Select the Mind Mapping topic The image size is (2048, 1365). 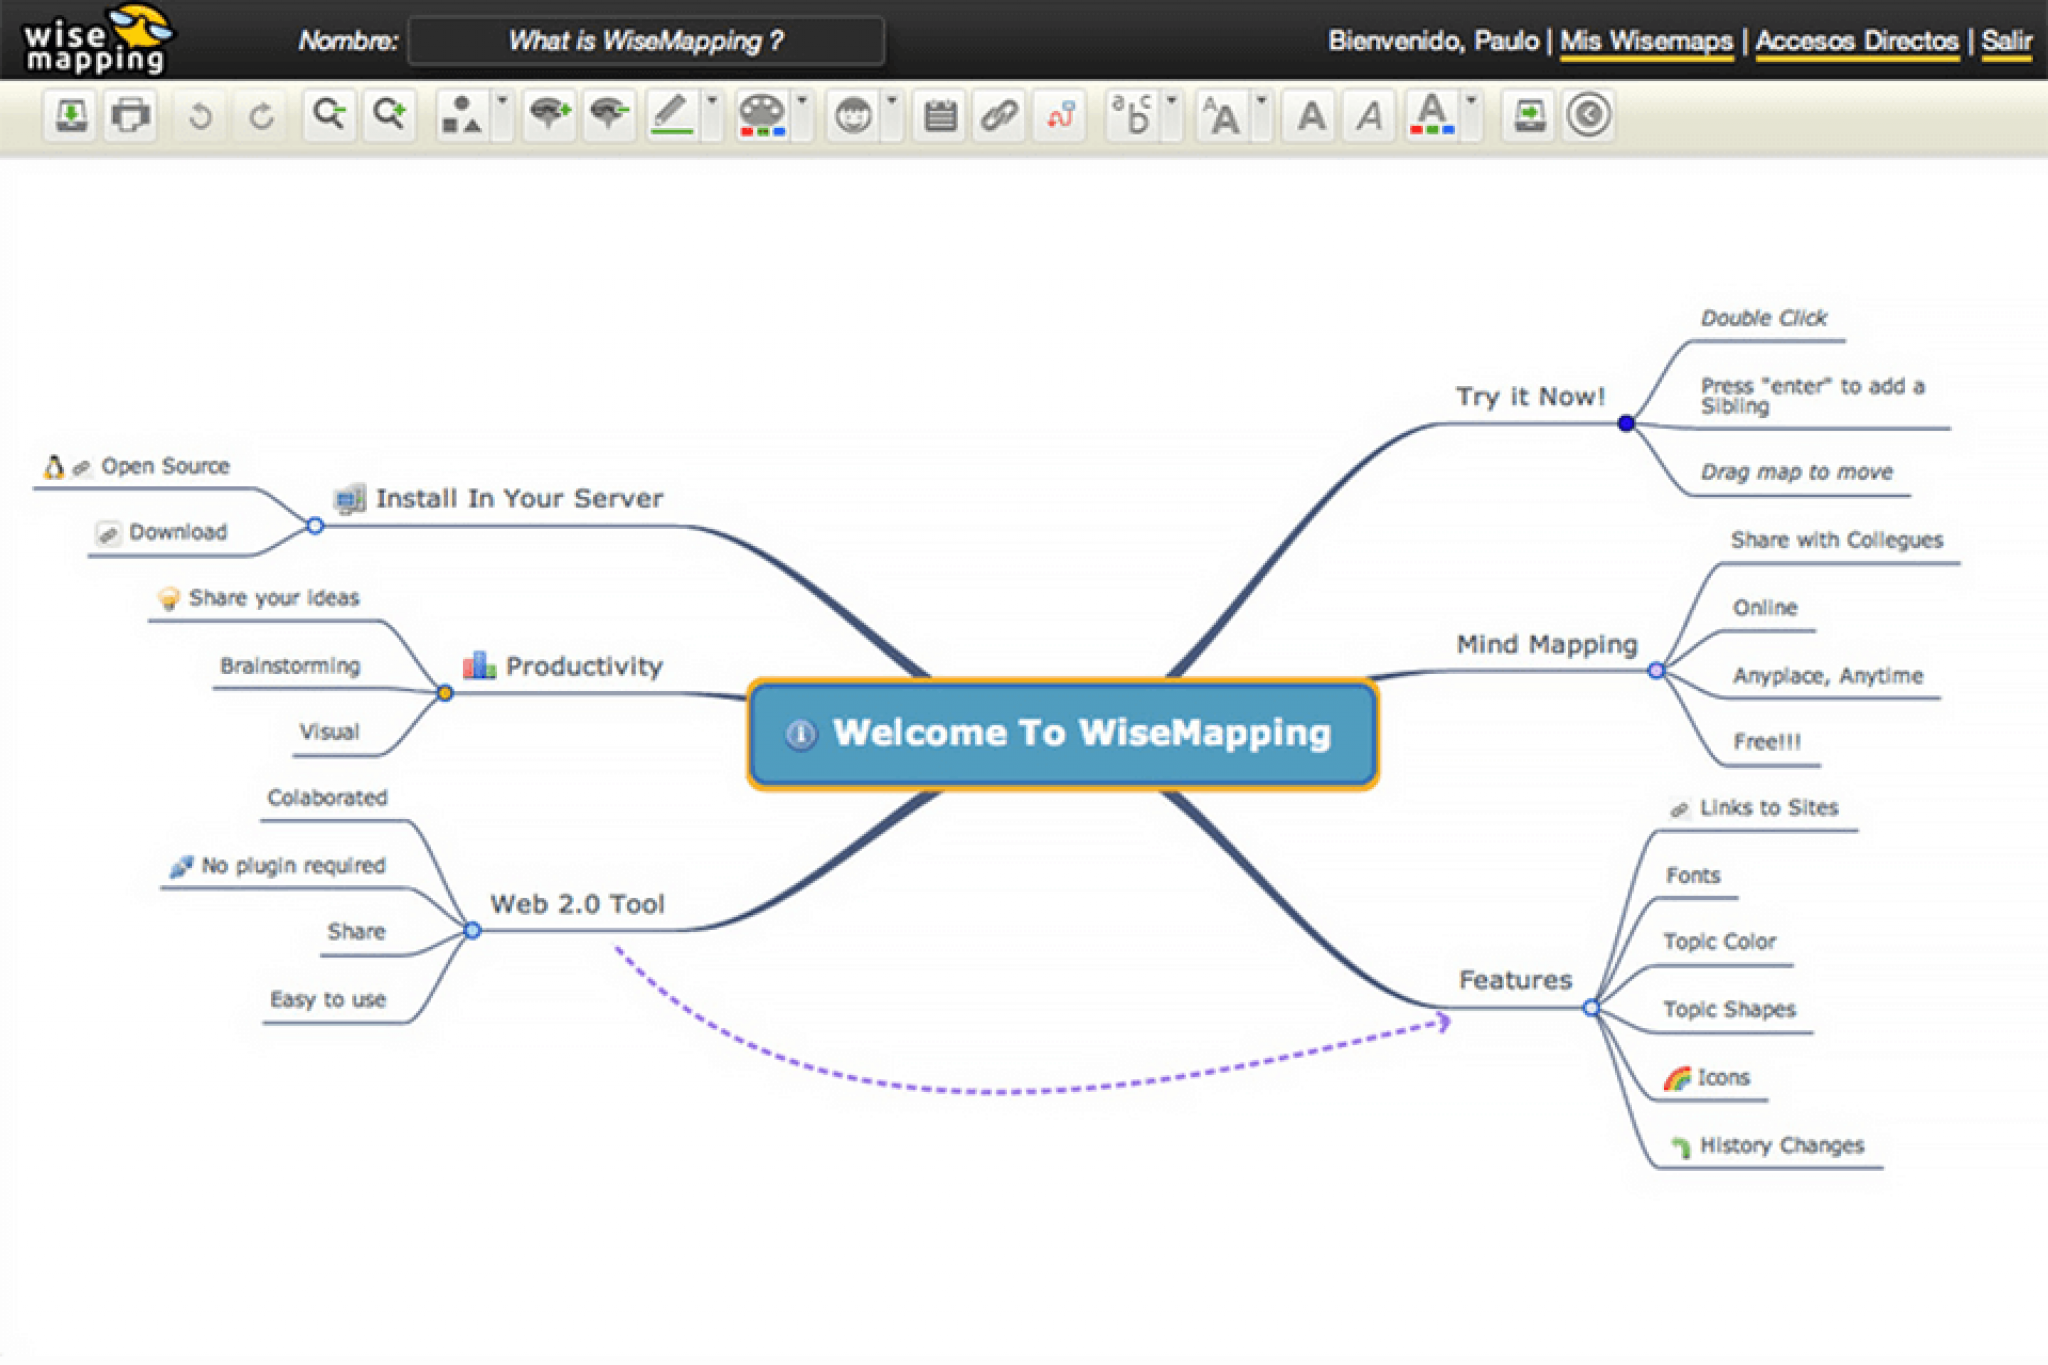point(1546,644)
